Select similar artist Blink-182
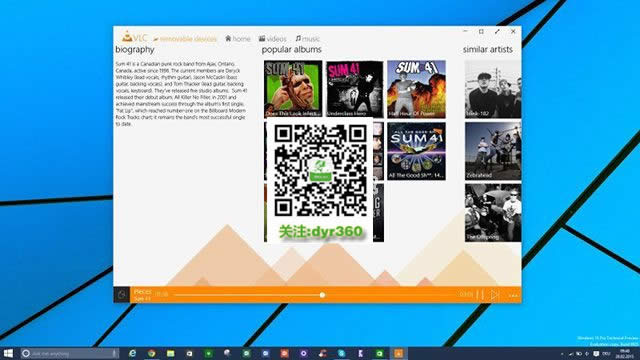The width and height of the screenshot is (640, 360). point(493,89)
